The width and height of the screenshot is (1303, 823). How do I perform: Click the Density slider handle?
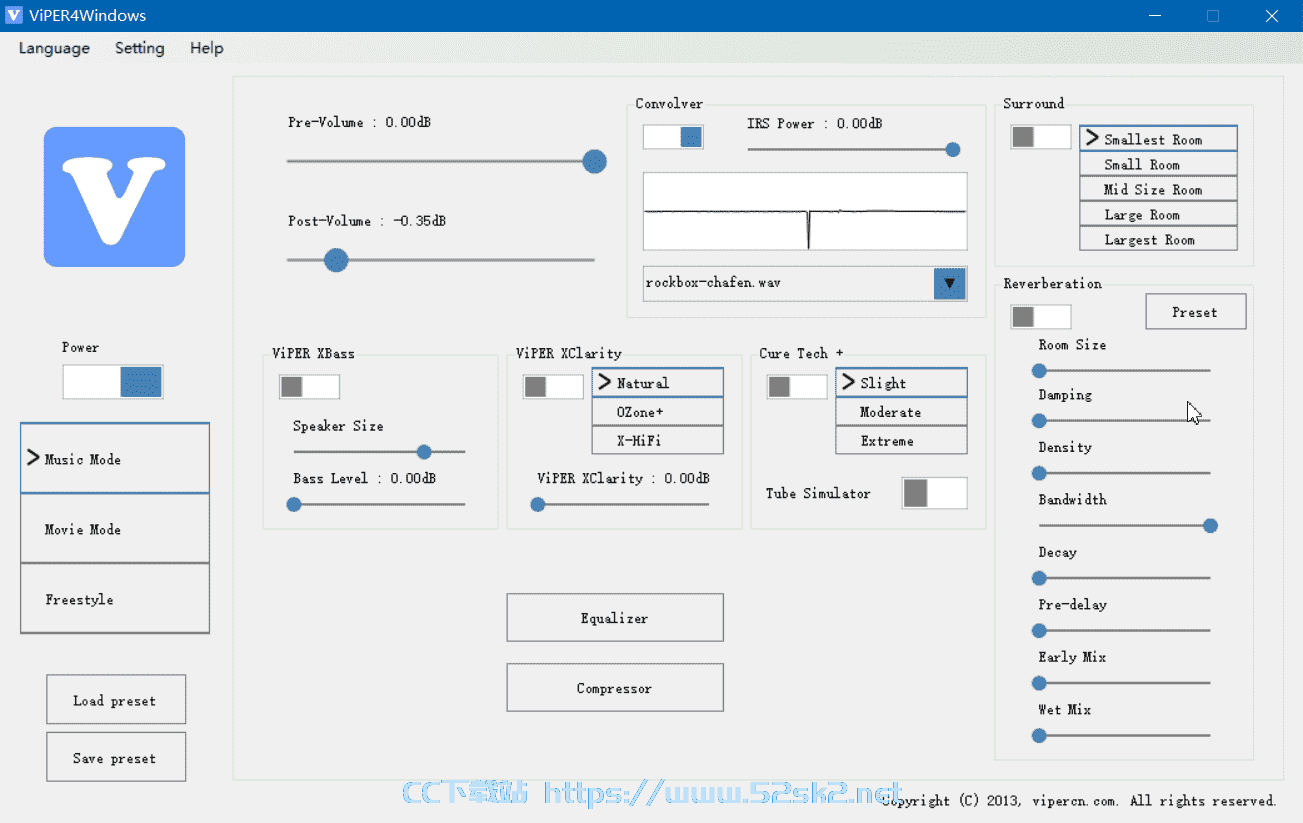point(1039,473)
